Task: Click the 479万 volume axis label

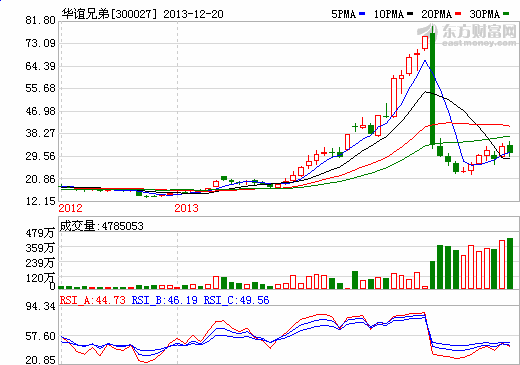Action: point(40,233)
